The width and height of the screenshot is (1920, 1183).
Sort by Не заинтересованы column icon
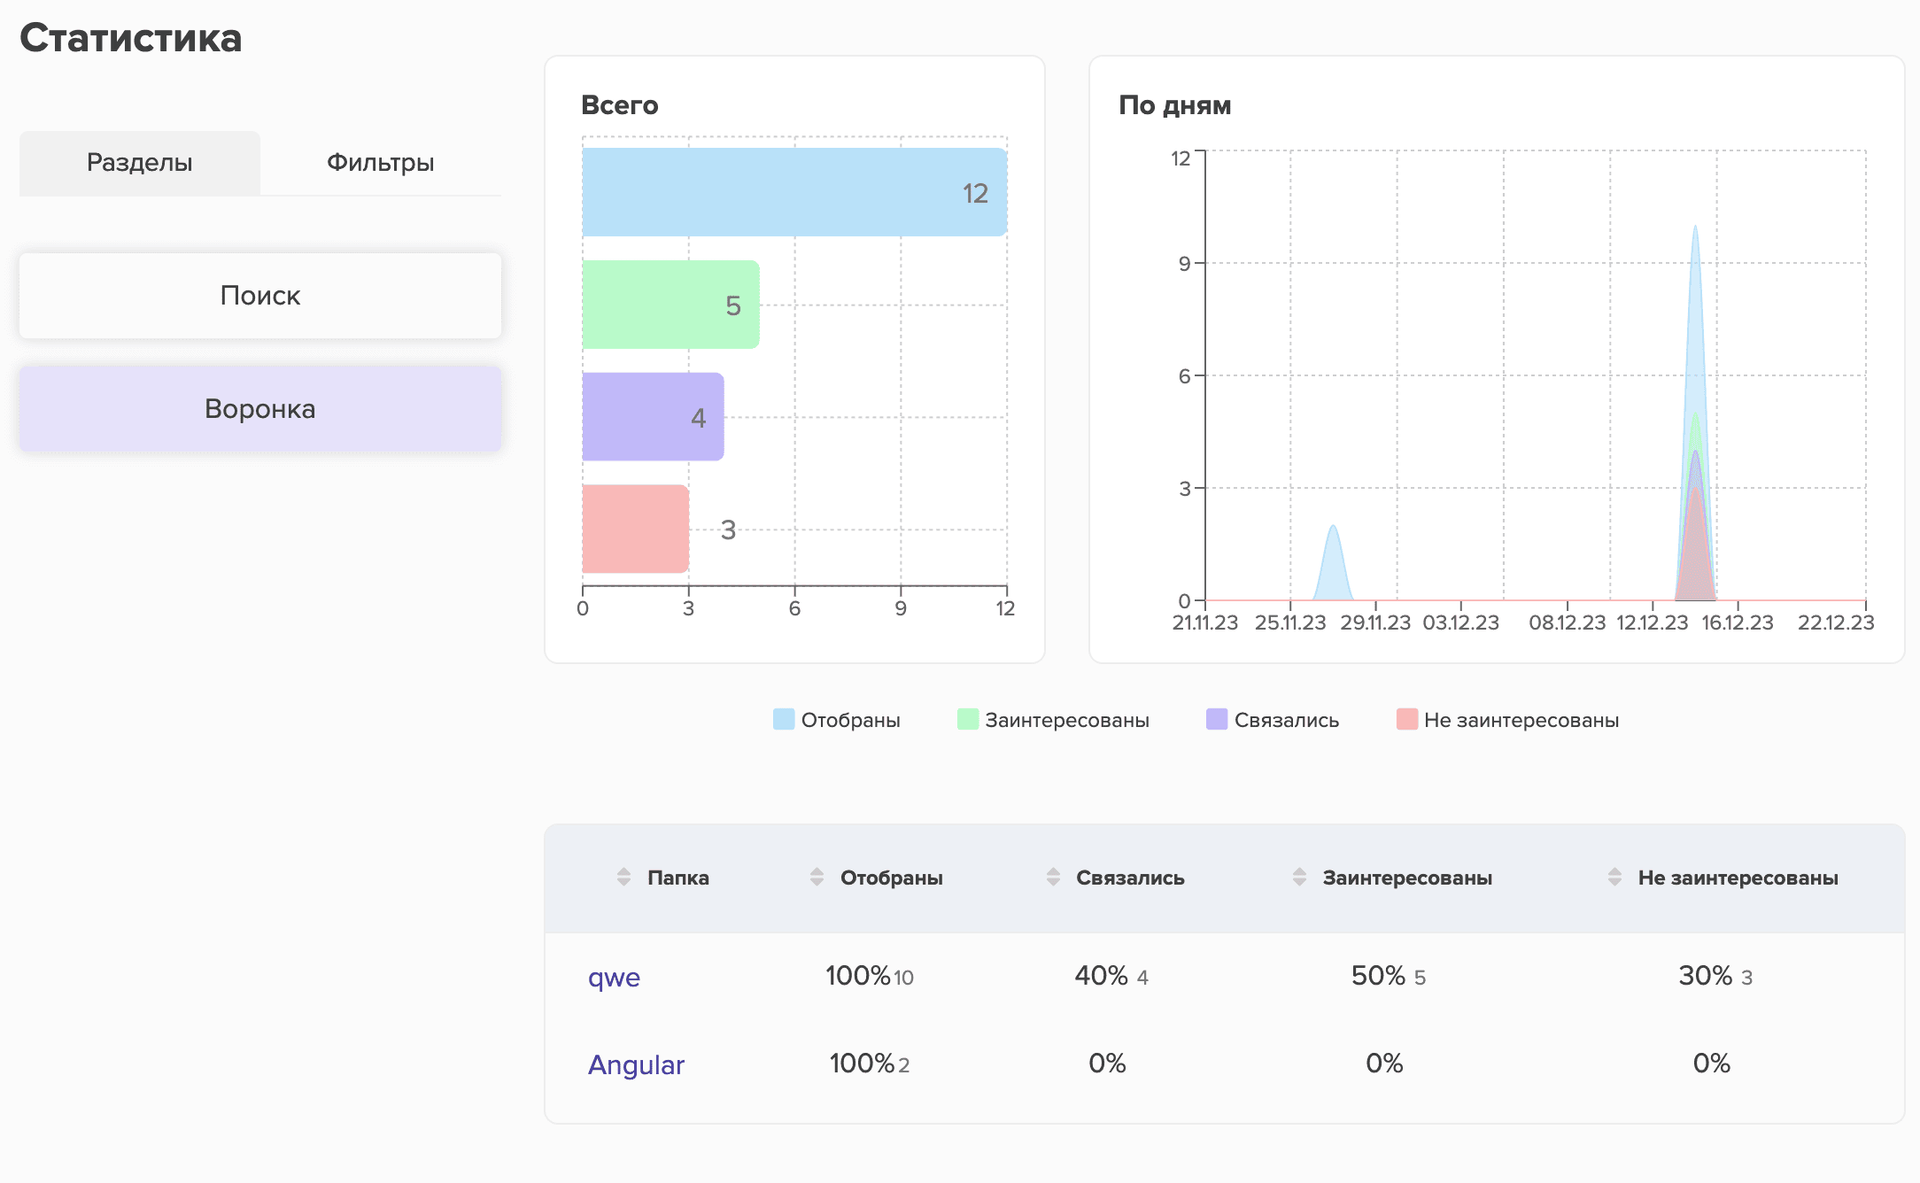pyautogui.click(x=1614, y=877)
